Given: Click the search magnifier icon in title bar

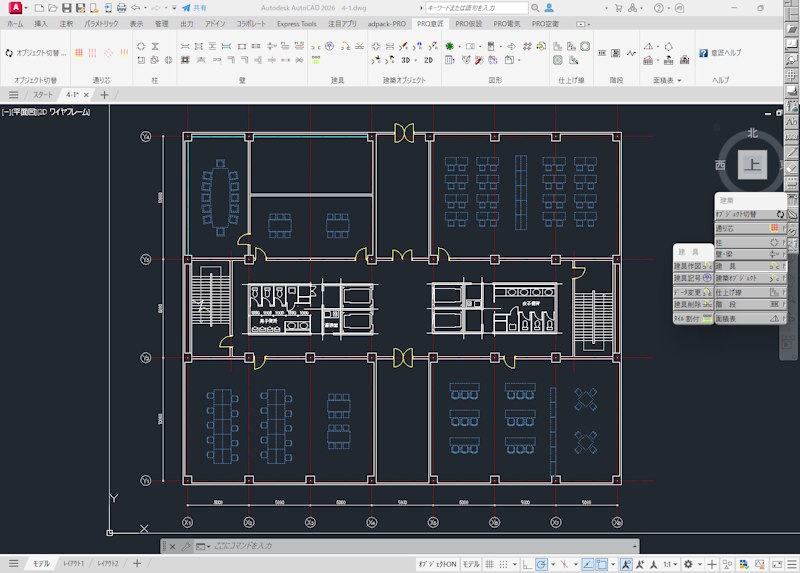Looking at the screenshot, I should [535, 8].
